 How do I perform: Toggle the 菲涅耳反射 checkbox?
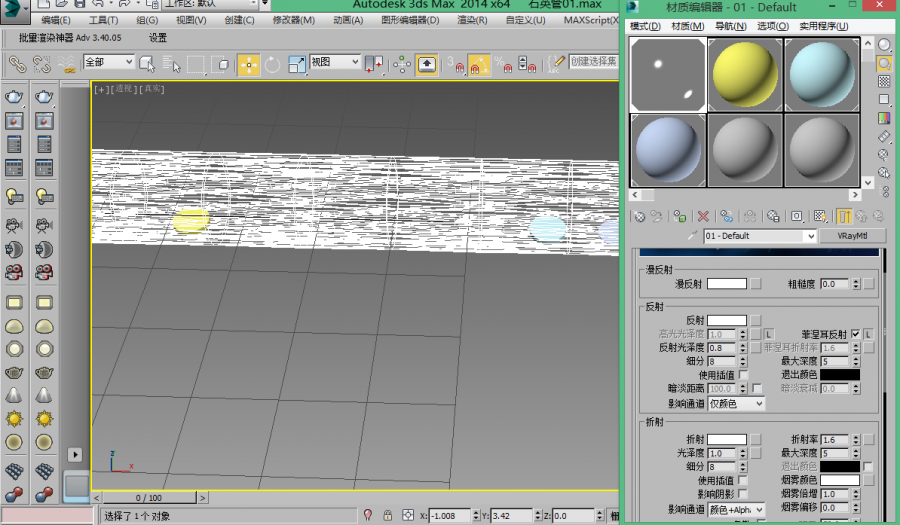pyautogui.click(x=855, y=333)
